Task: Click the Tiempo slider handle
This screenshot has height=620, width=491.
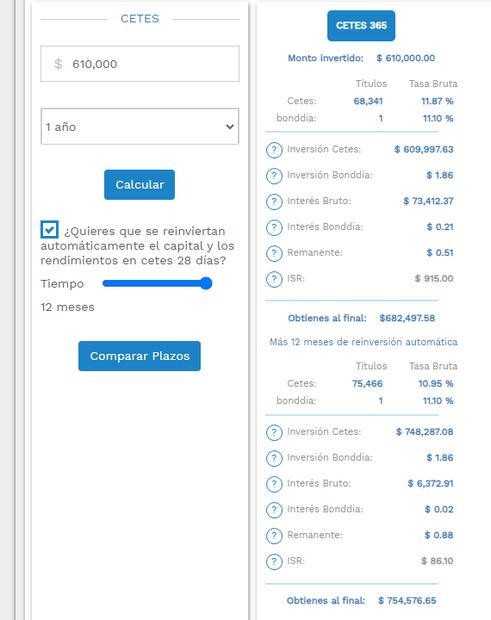Action: click(206, 283)
